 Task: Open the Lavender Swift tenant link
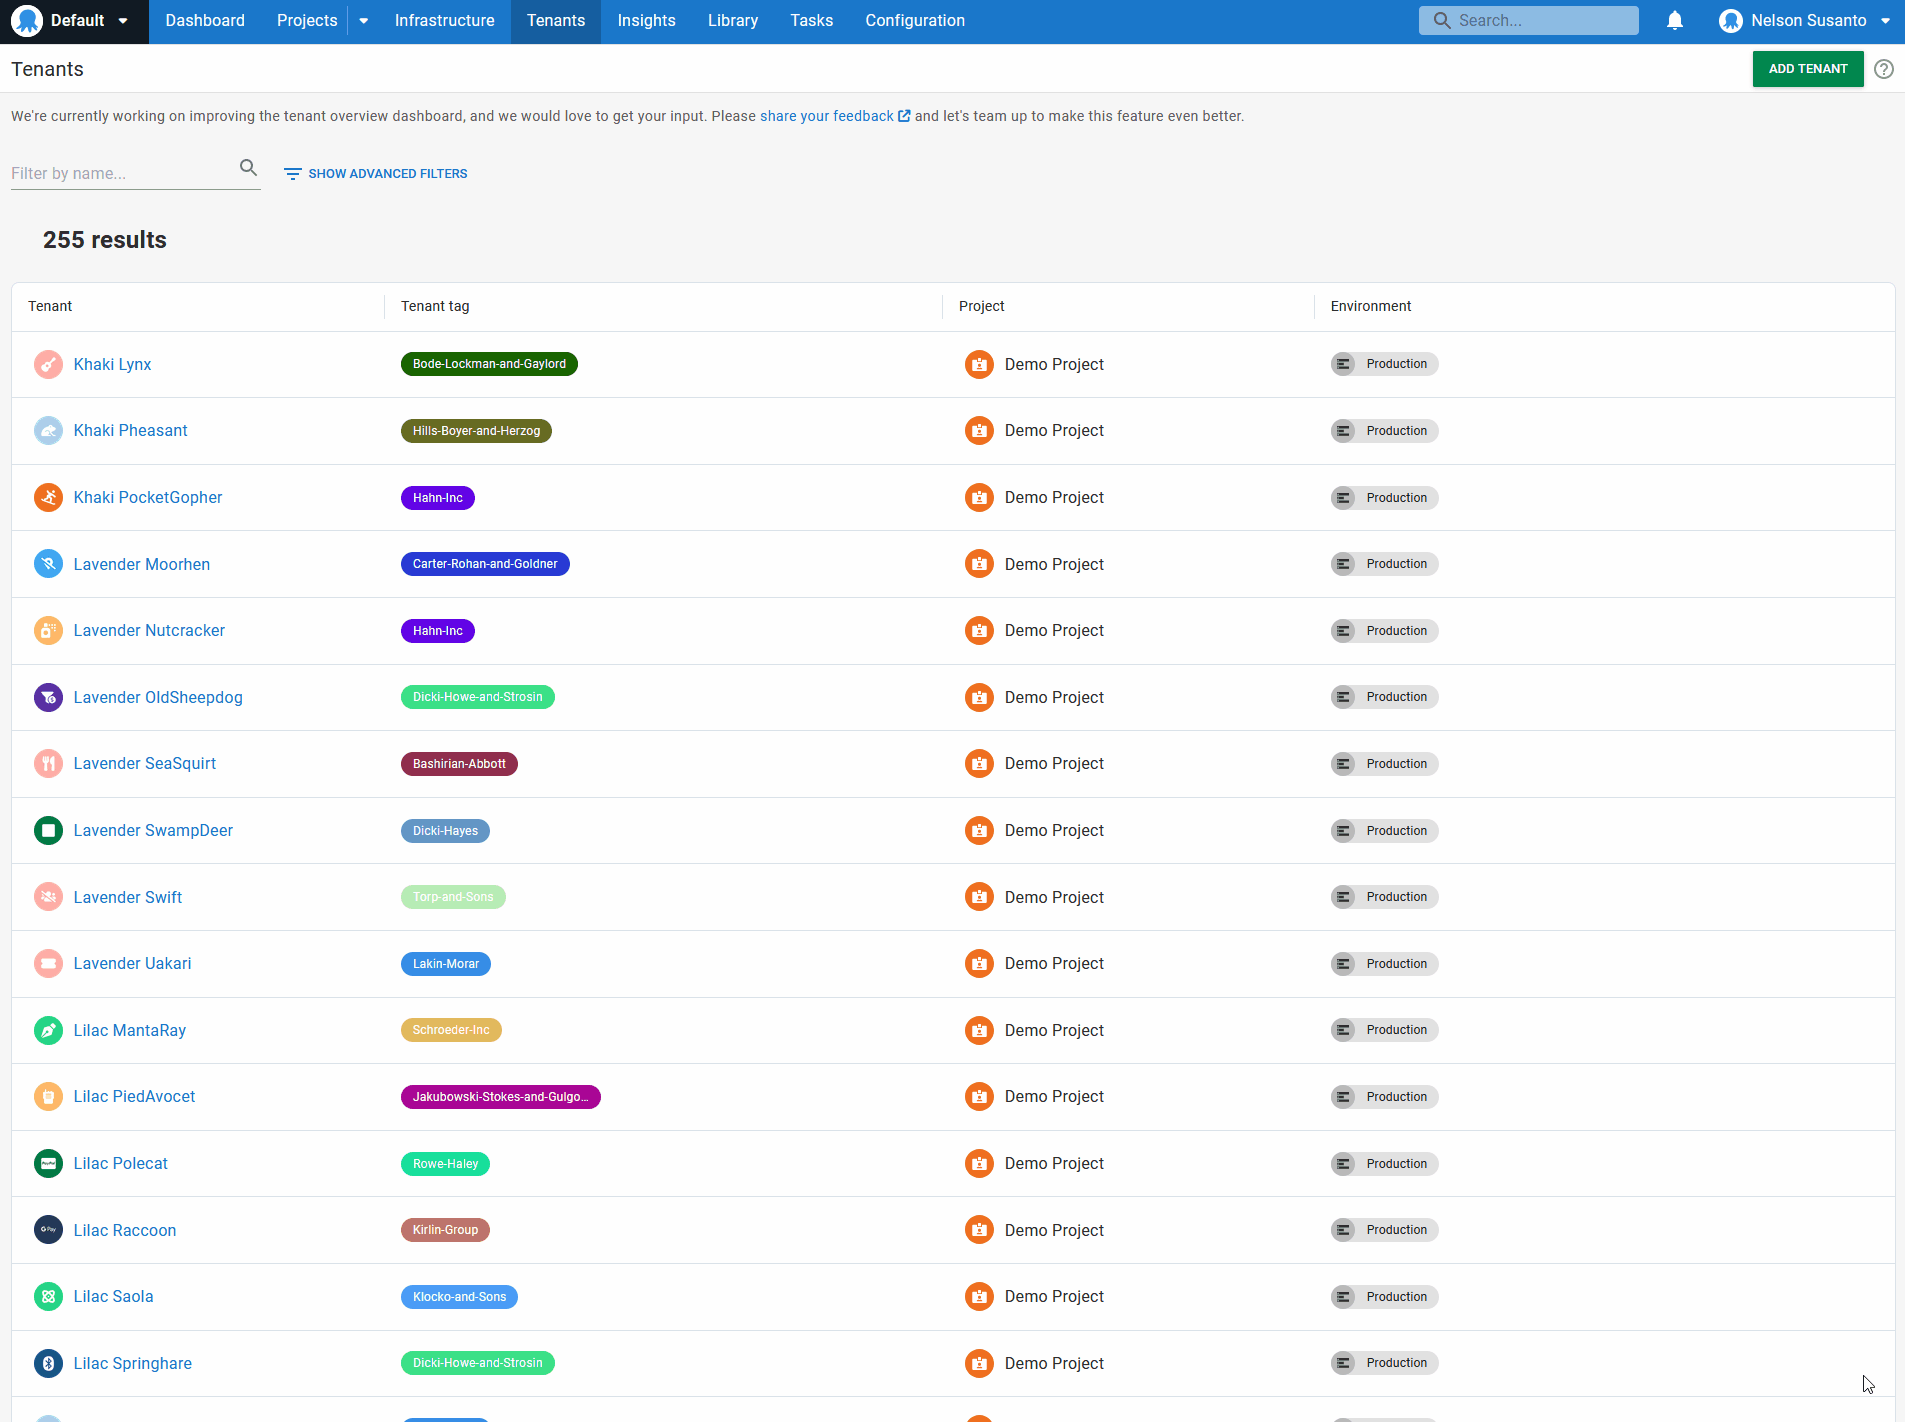click(127, 897)
